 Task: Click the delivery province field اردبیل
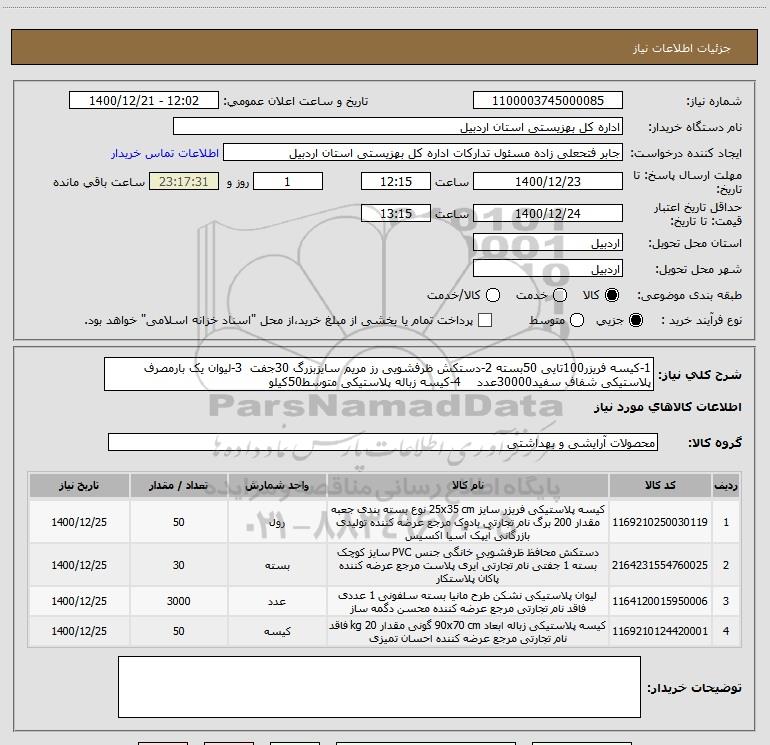click(x=548, y=243)
